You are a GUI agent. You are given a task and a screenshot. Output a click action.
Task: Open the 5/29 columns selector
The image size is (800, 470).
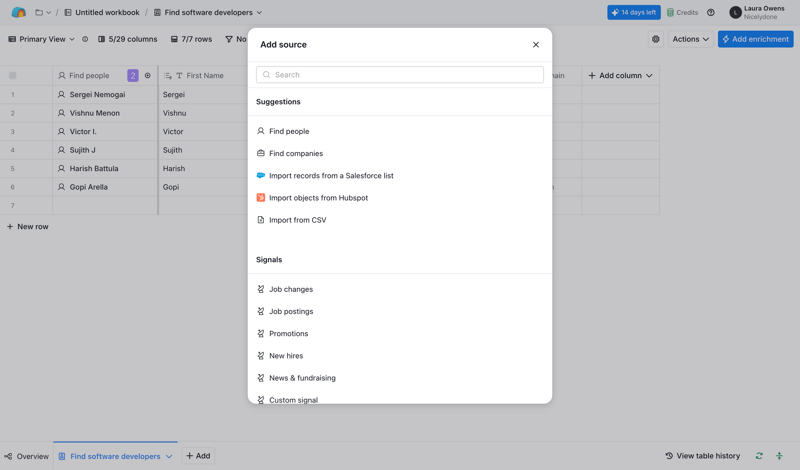tap(128, 39)
